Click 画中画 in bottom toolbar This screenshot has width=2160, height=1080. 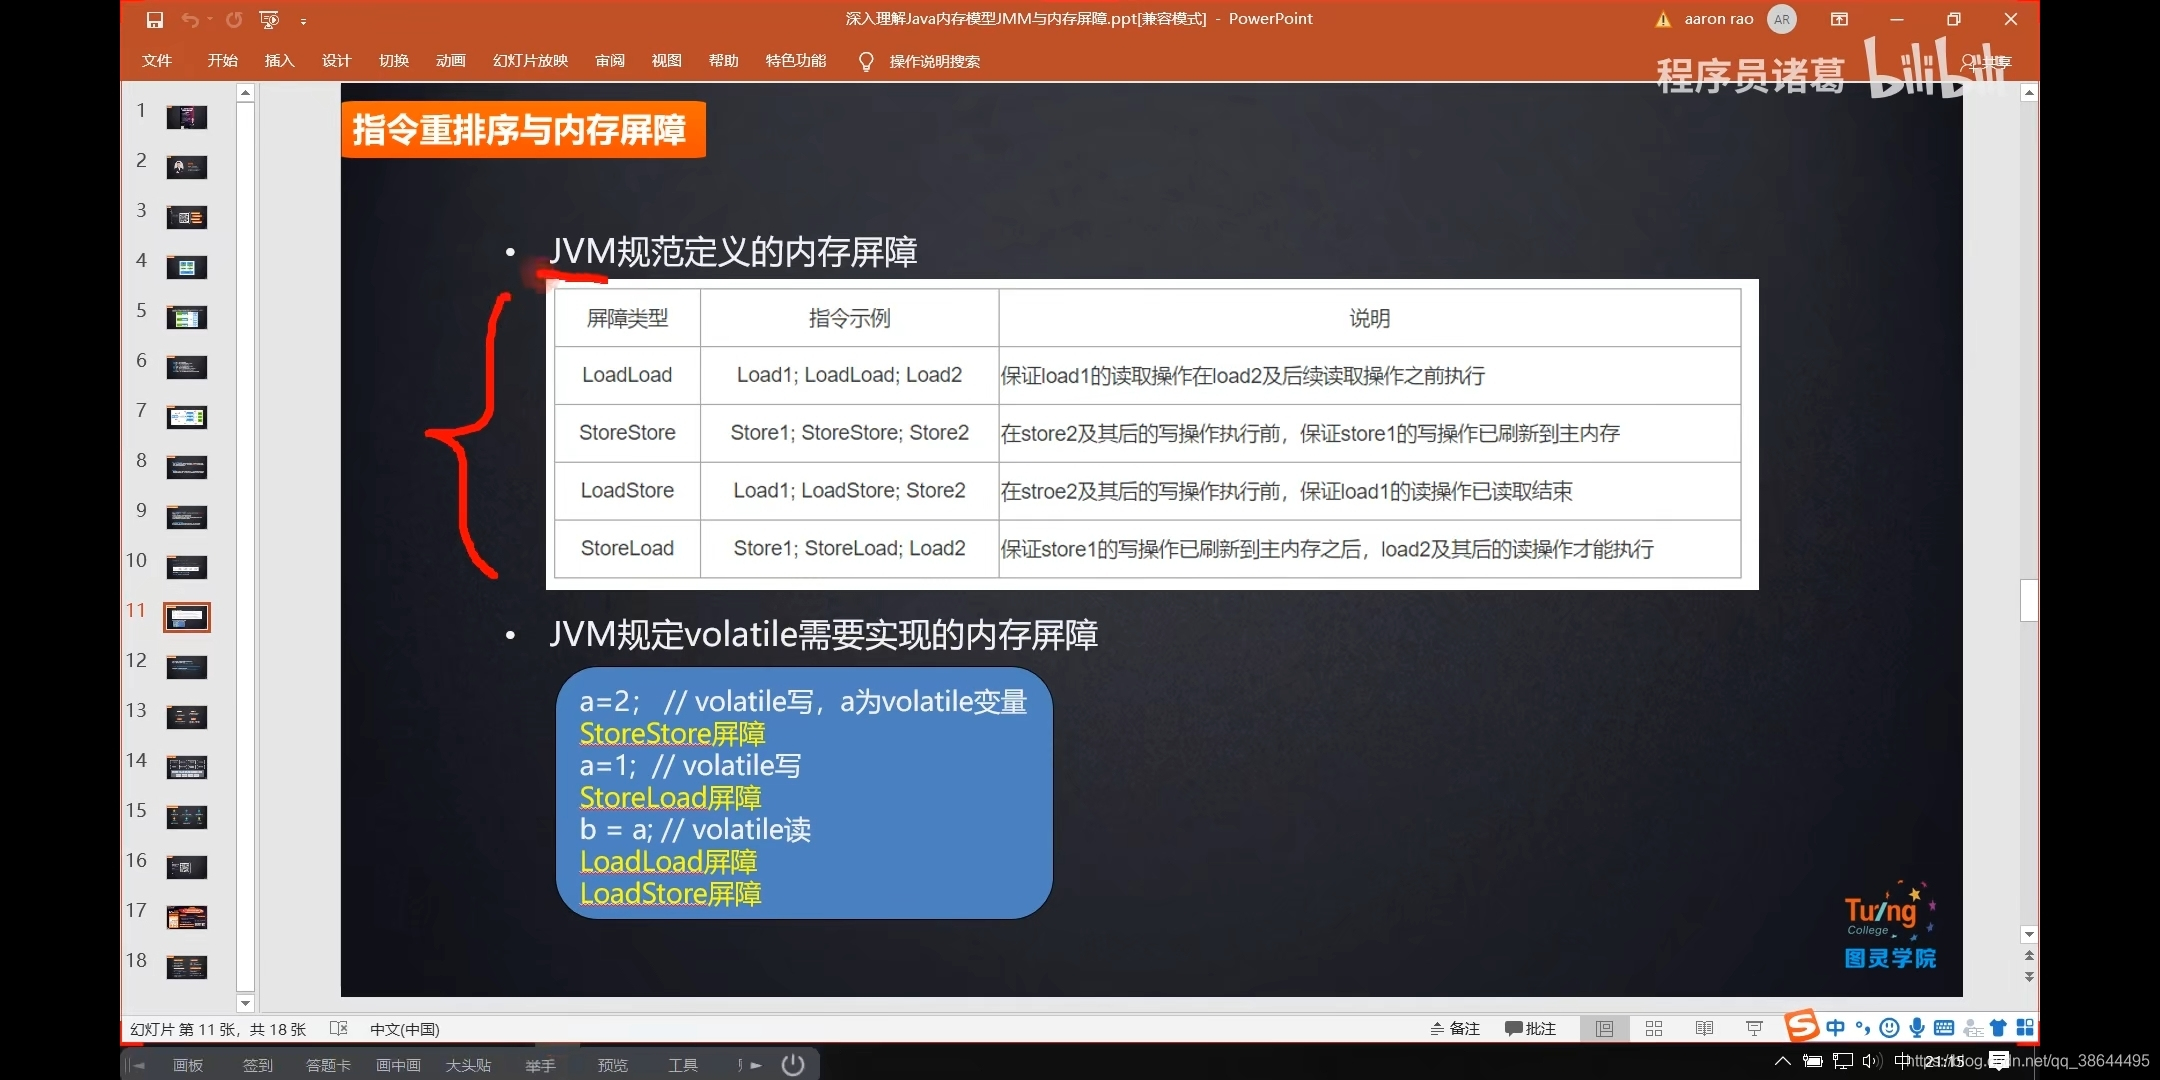tap(398, 1065)
